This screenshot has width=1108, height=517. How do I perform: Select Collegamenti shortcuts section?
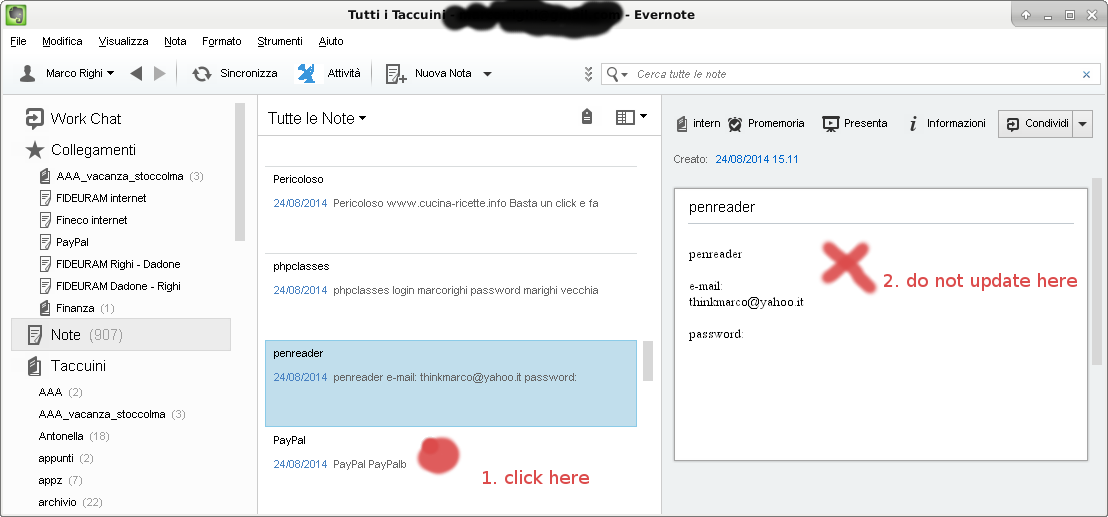(80, 150)
